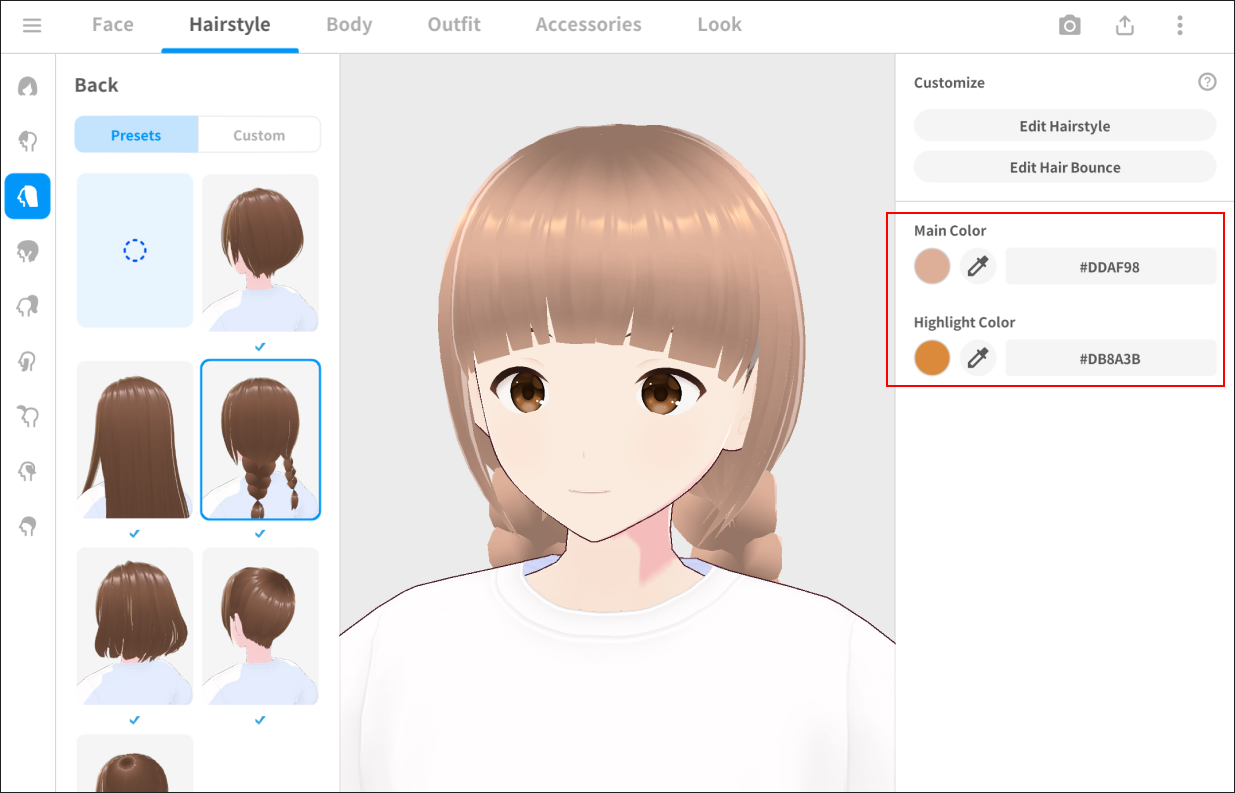This screenshot has height=793, width=1235.
Task: Click the Edit Hair Bounce button
Action: click(x=1064, y=167)
